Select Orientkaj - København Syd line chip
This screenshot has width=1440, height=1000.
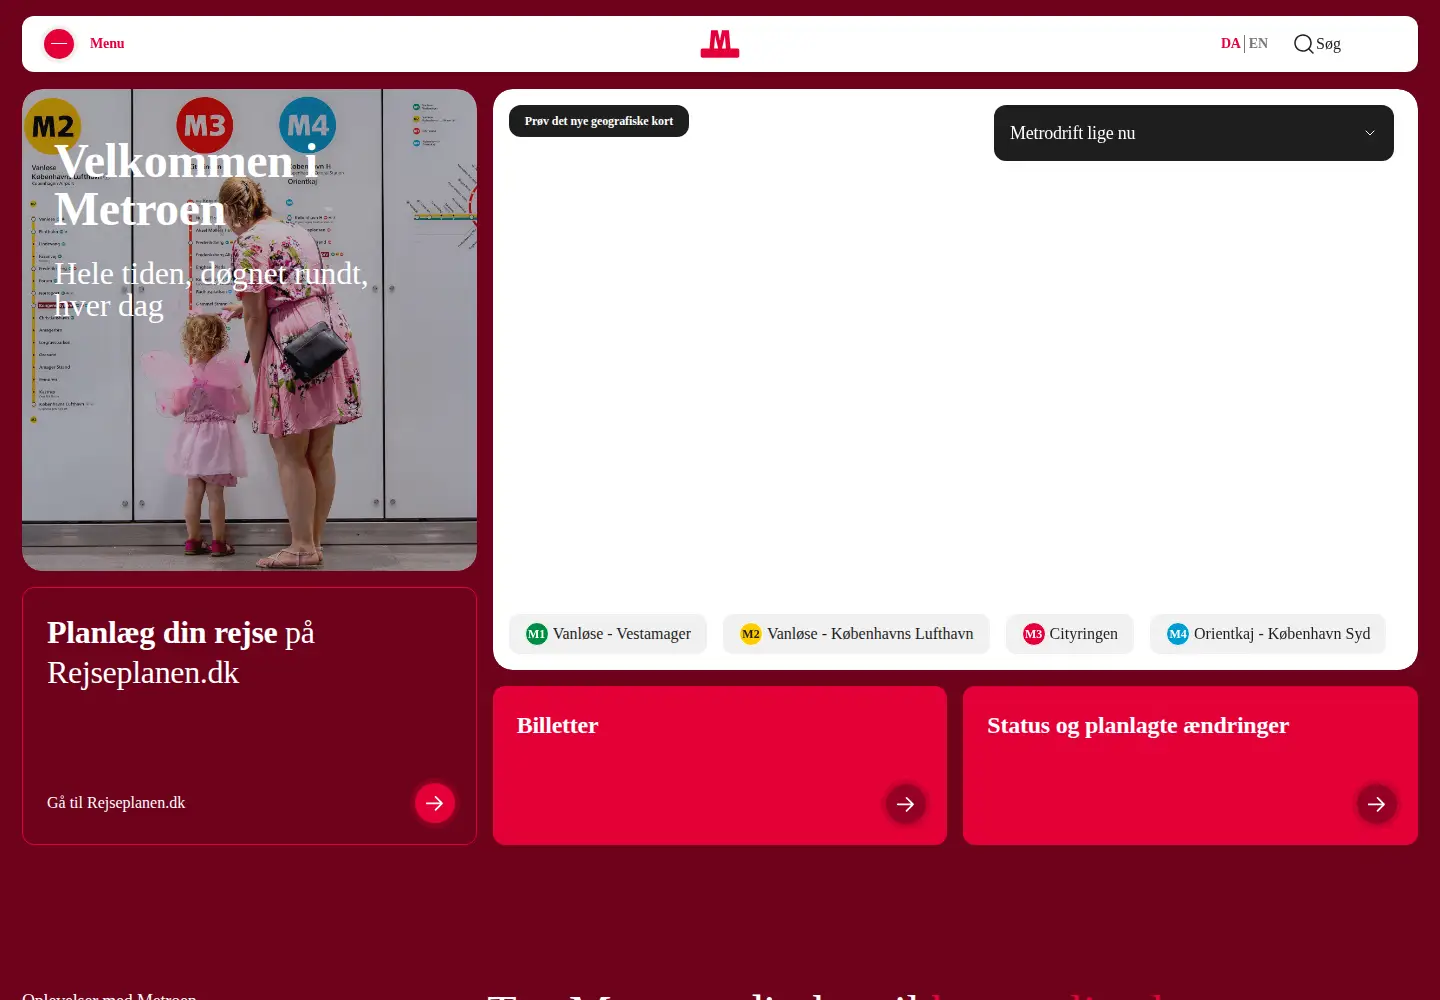[x=1268, y=634]
